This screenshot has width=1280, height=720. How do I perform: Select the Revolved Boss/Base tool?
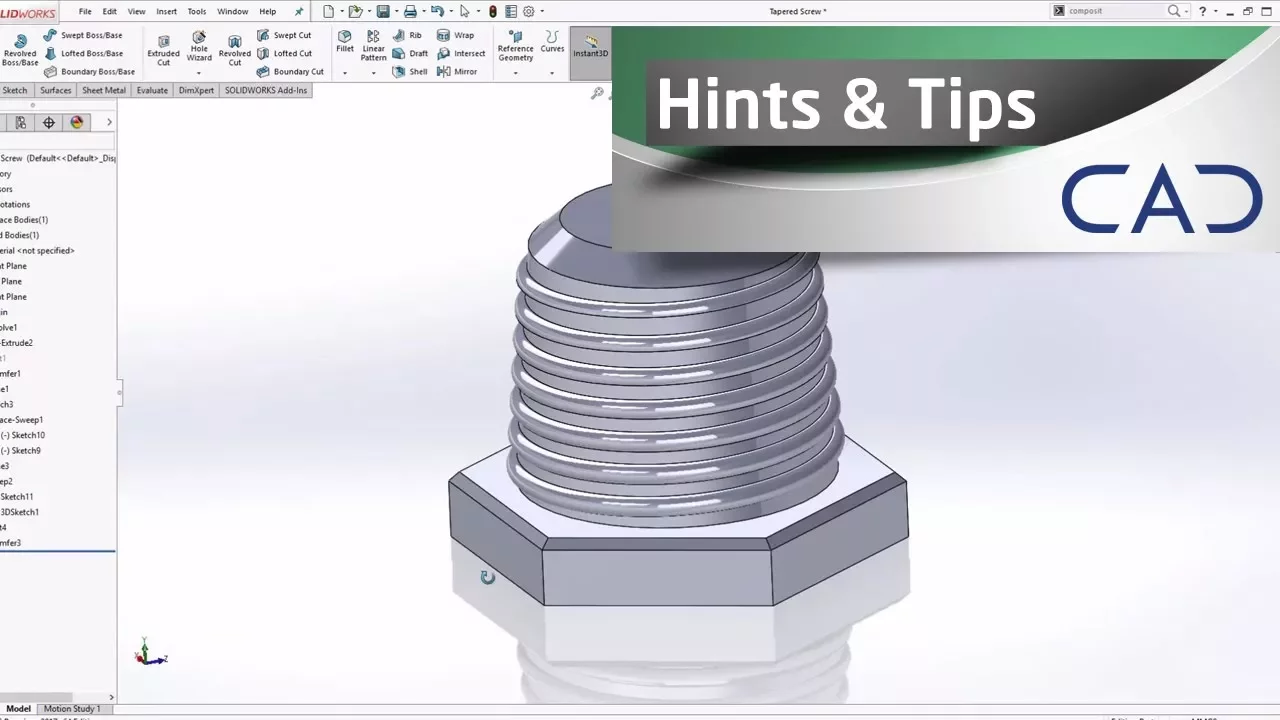click(20, 50)
